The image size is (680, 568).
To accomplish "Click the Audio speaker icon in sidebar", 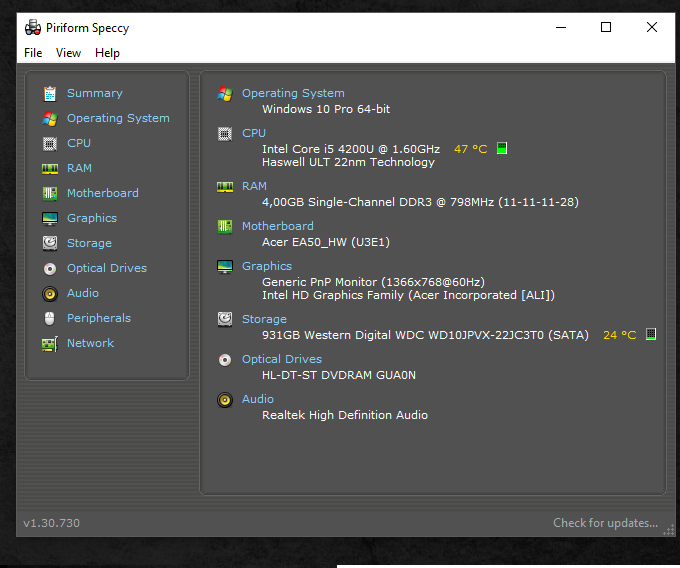I will click(50, 293).
